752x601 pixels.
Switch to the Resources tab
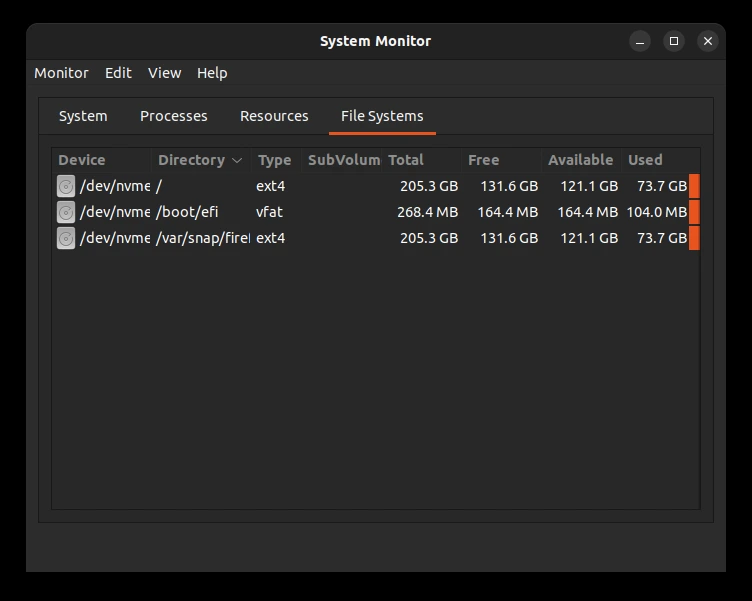274,116
